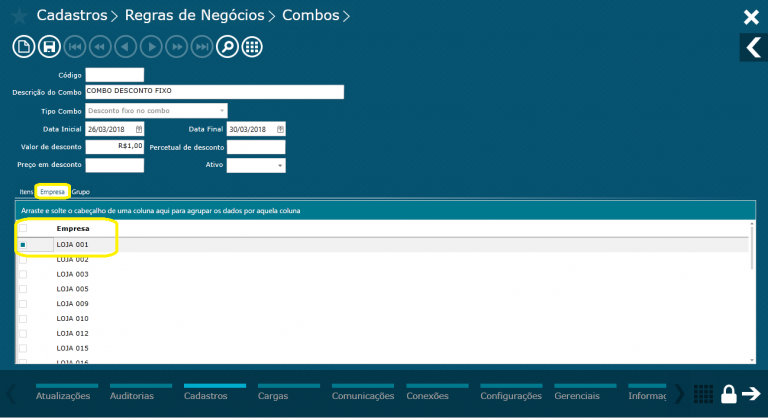768x418 pixels.
Task: Click the grid scrollbar down arrow
Action: (x=752, y=360)
